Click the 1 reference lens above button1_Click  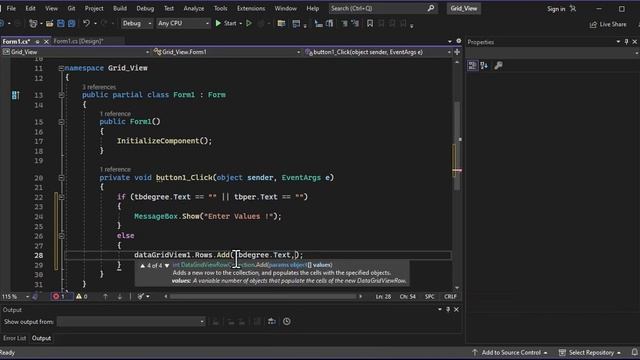[x=115, y=169]
